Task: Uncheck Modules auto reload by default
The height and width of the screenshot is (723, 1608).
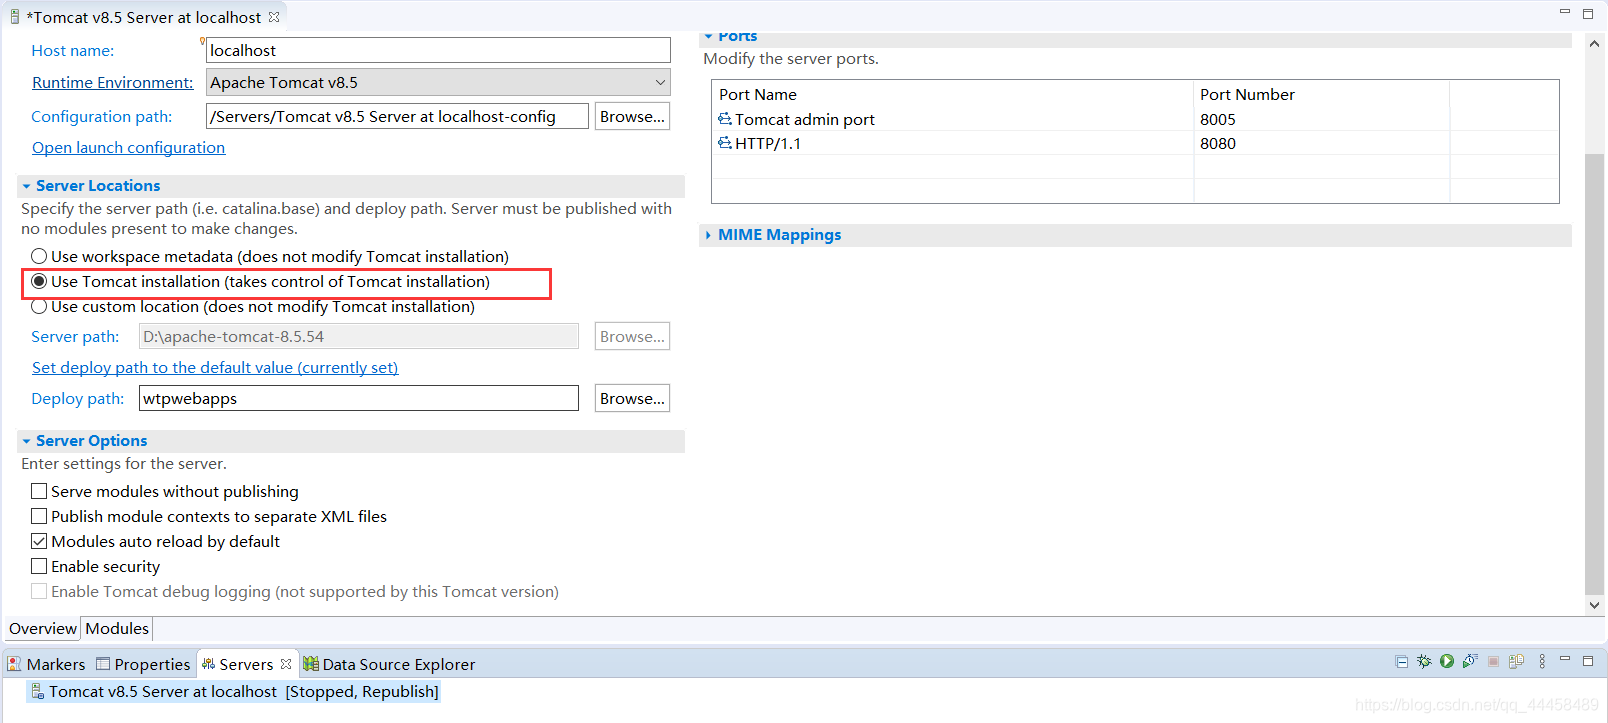Action: 39,541
